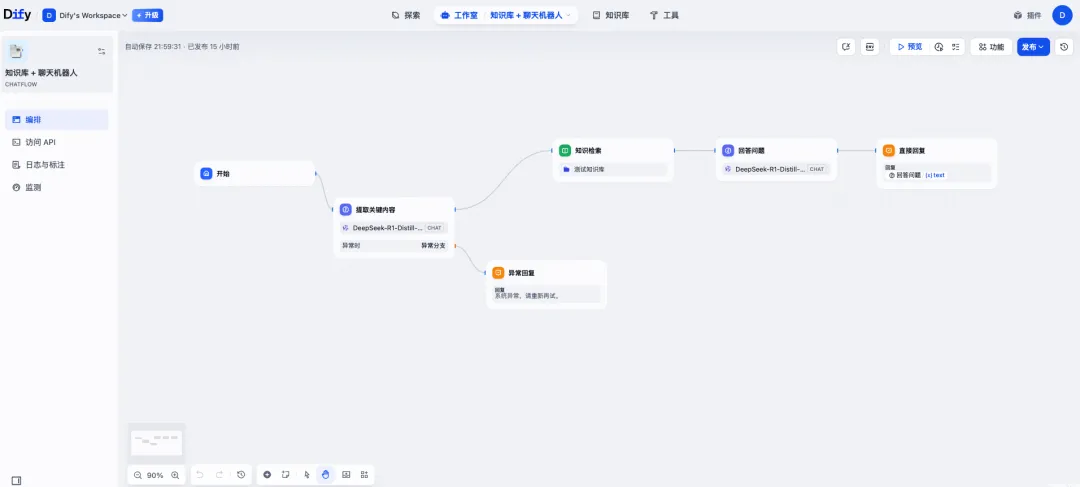Activate the hand pan mode
The image size is (1080, 487).
[326, 475]
